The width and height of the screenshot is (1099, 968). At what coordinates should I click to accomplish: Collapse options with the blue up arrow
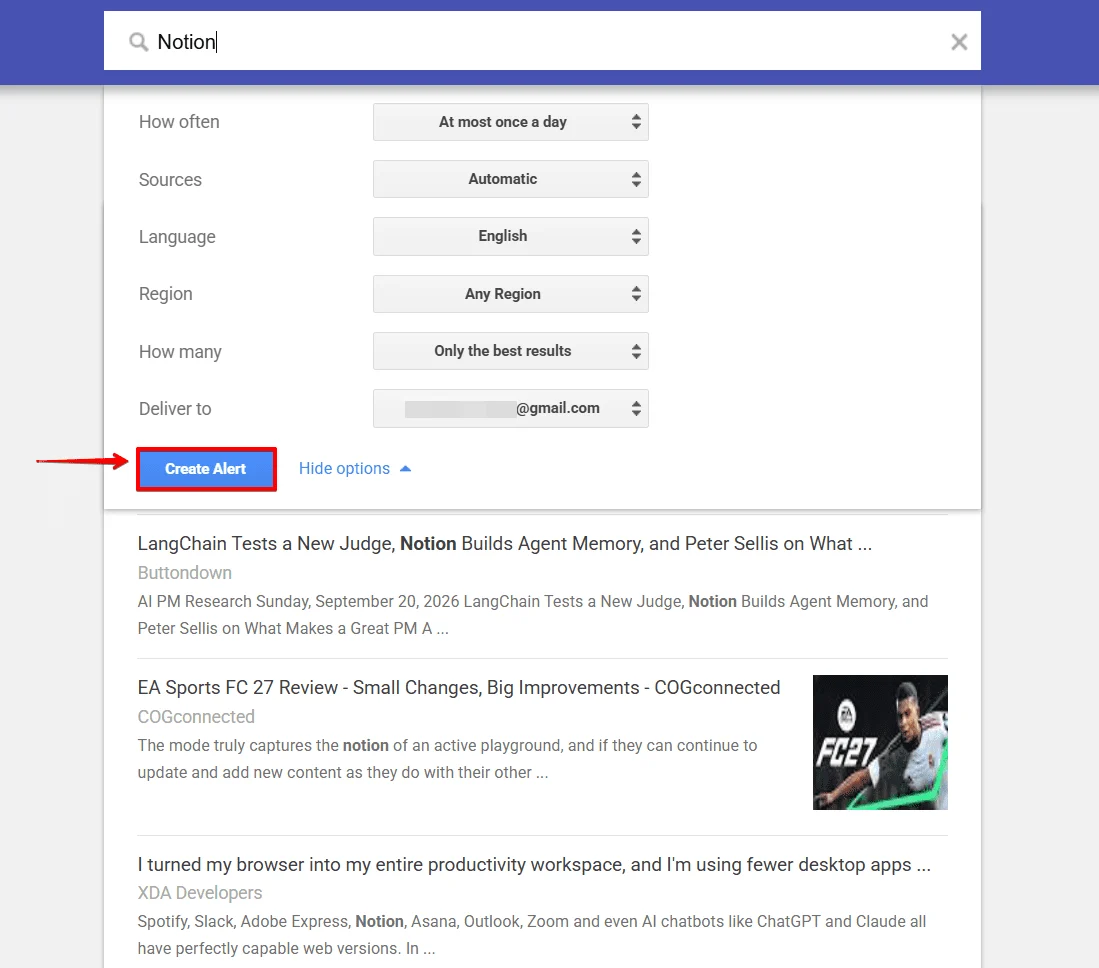coord(405,469)
